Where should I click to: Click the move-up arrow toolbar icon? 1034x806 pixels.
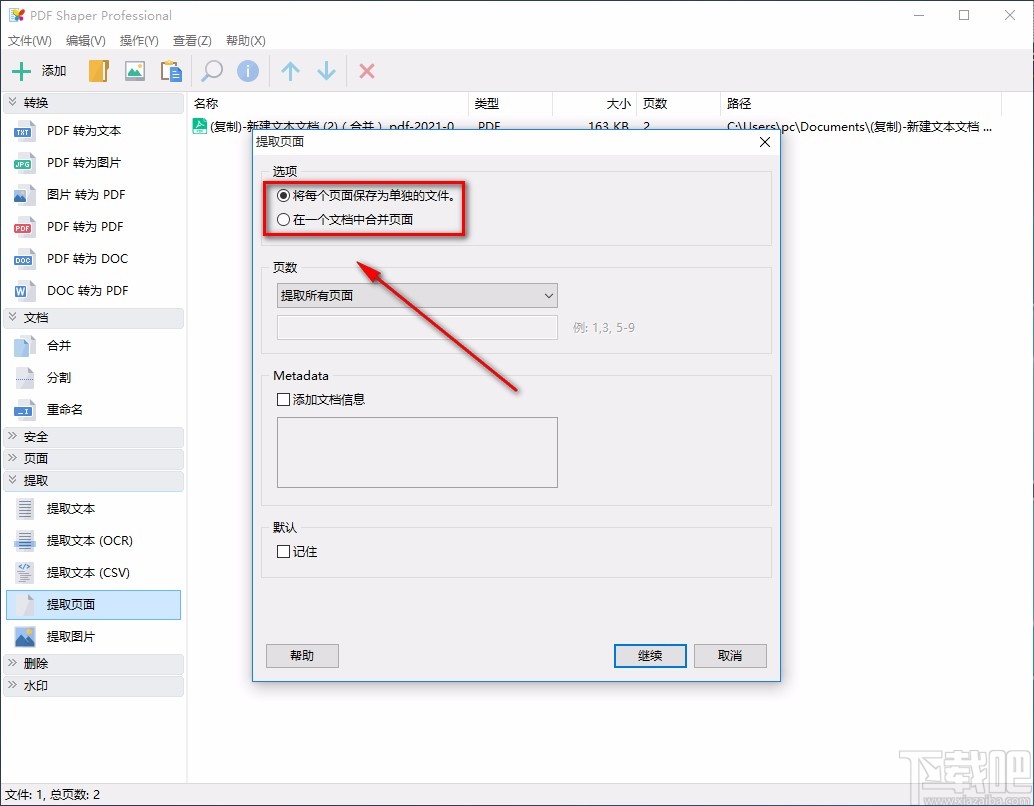(289, 70)
